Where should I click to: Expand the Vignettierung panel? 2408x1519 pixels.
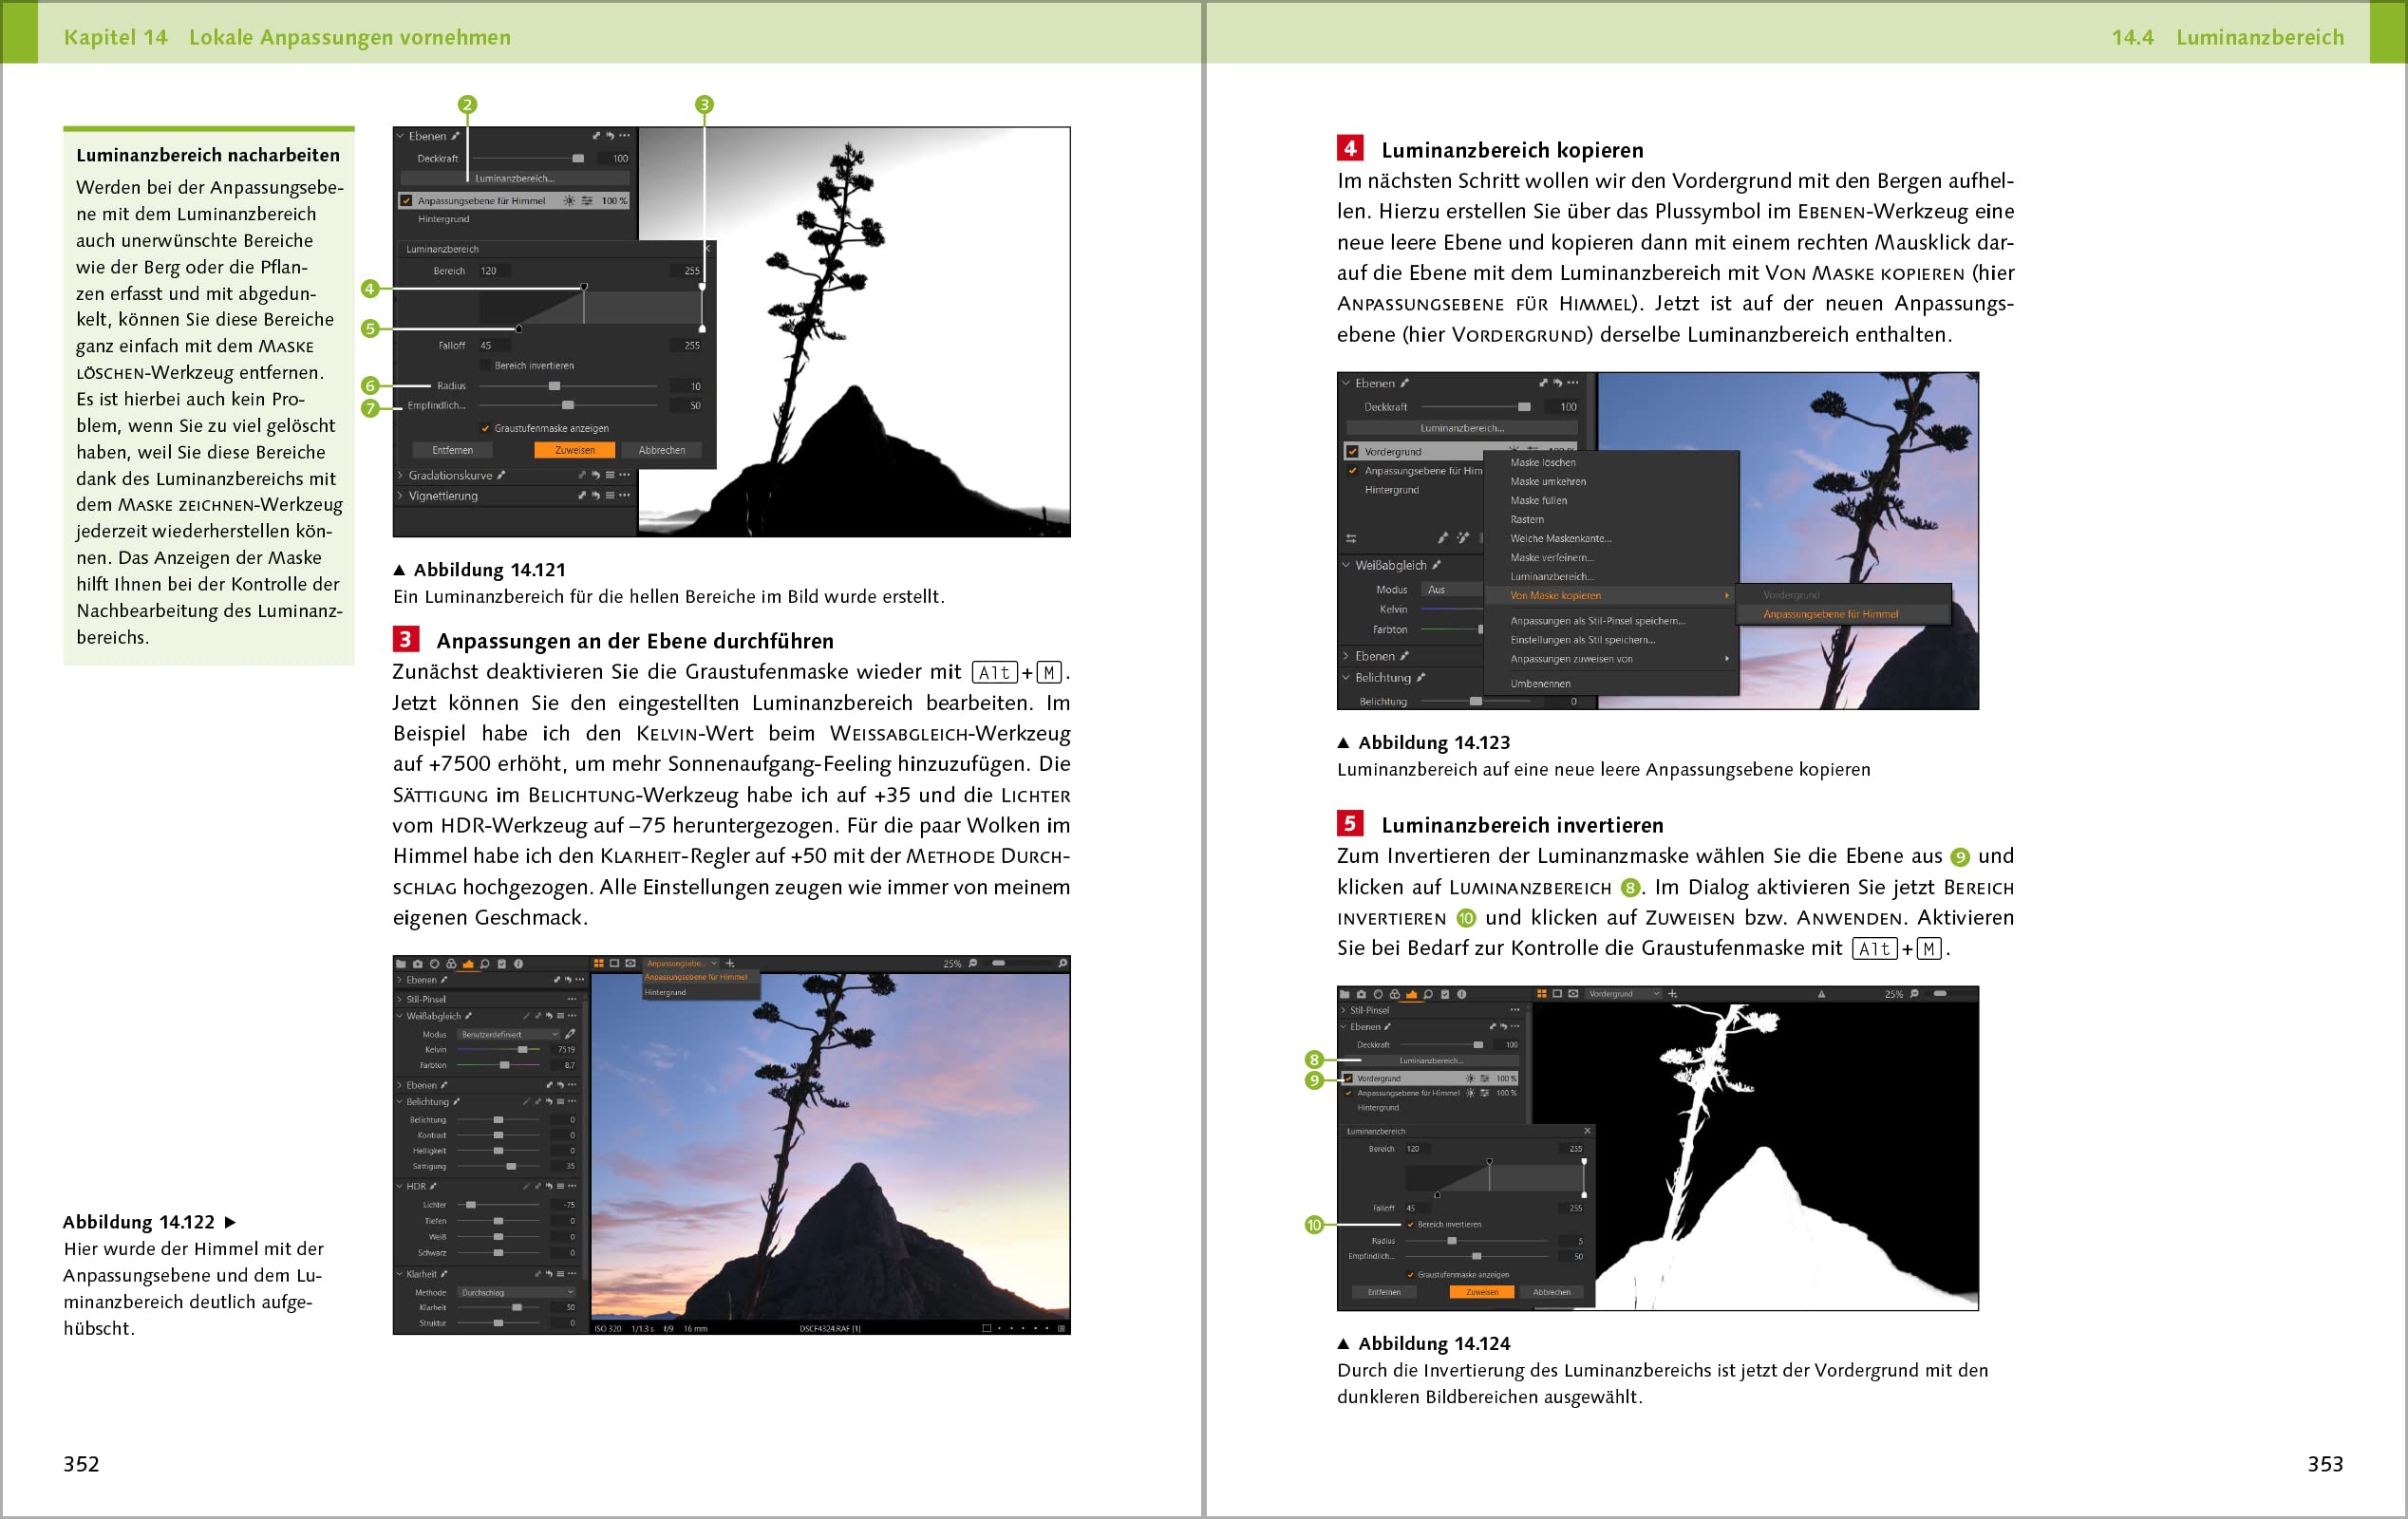tap(401, 496)
